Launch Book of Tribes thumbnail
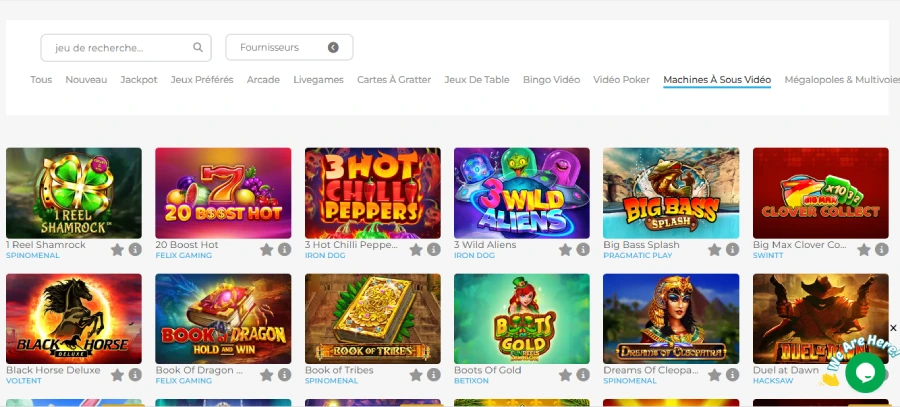 pos(373,319)
